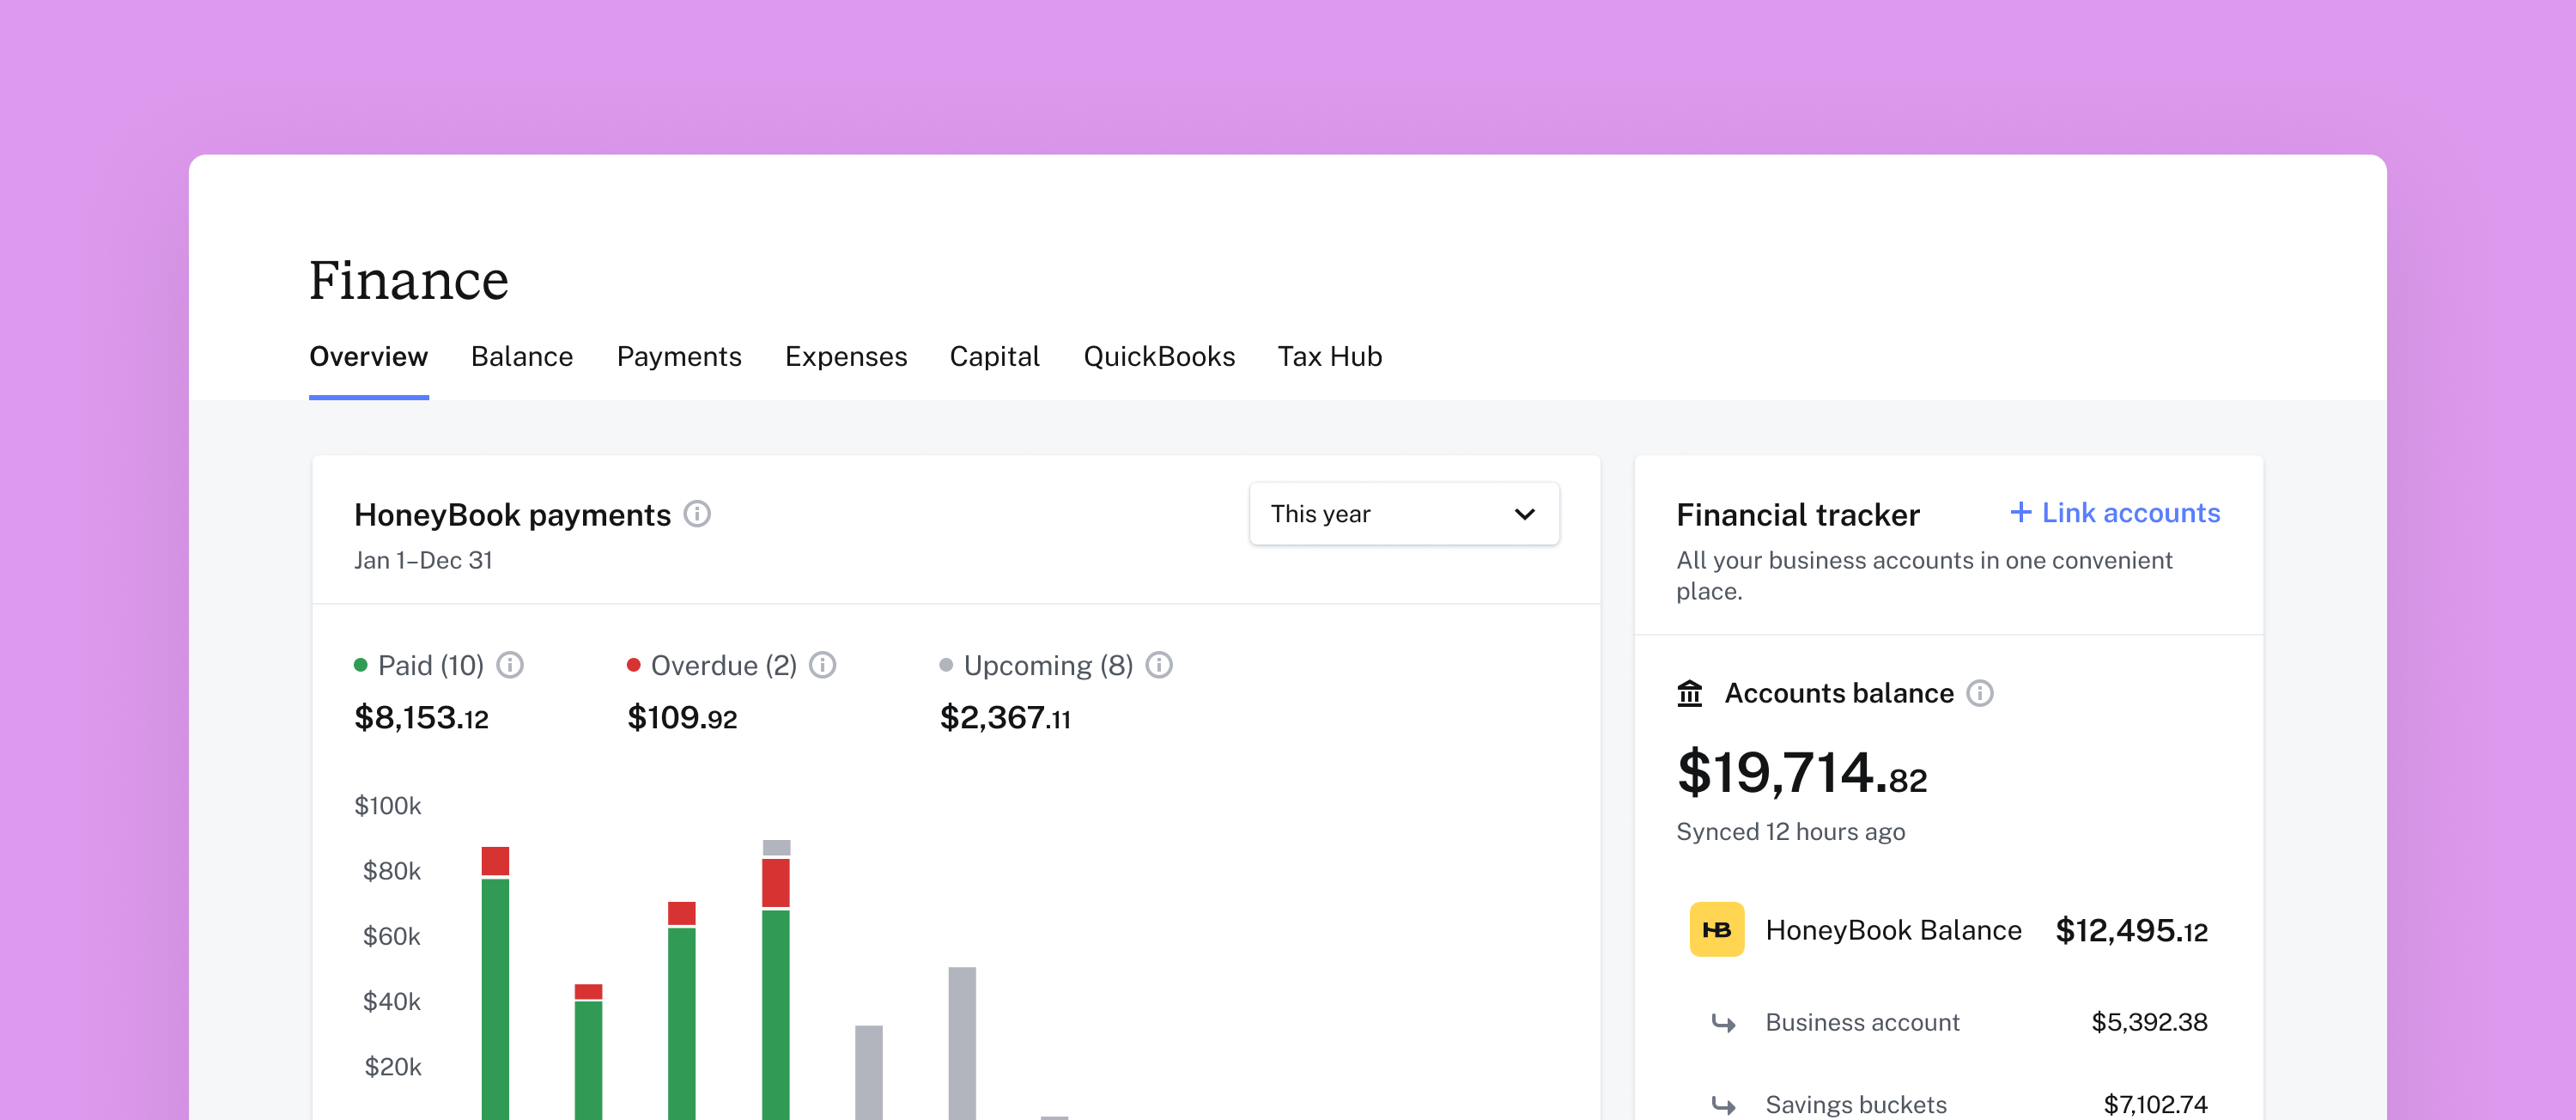Open the Payments tab
Viewport: 2576px width, 1120px height.
(x=678, y=357)
